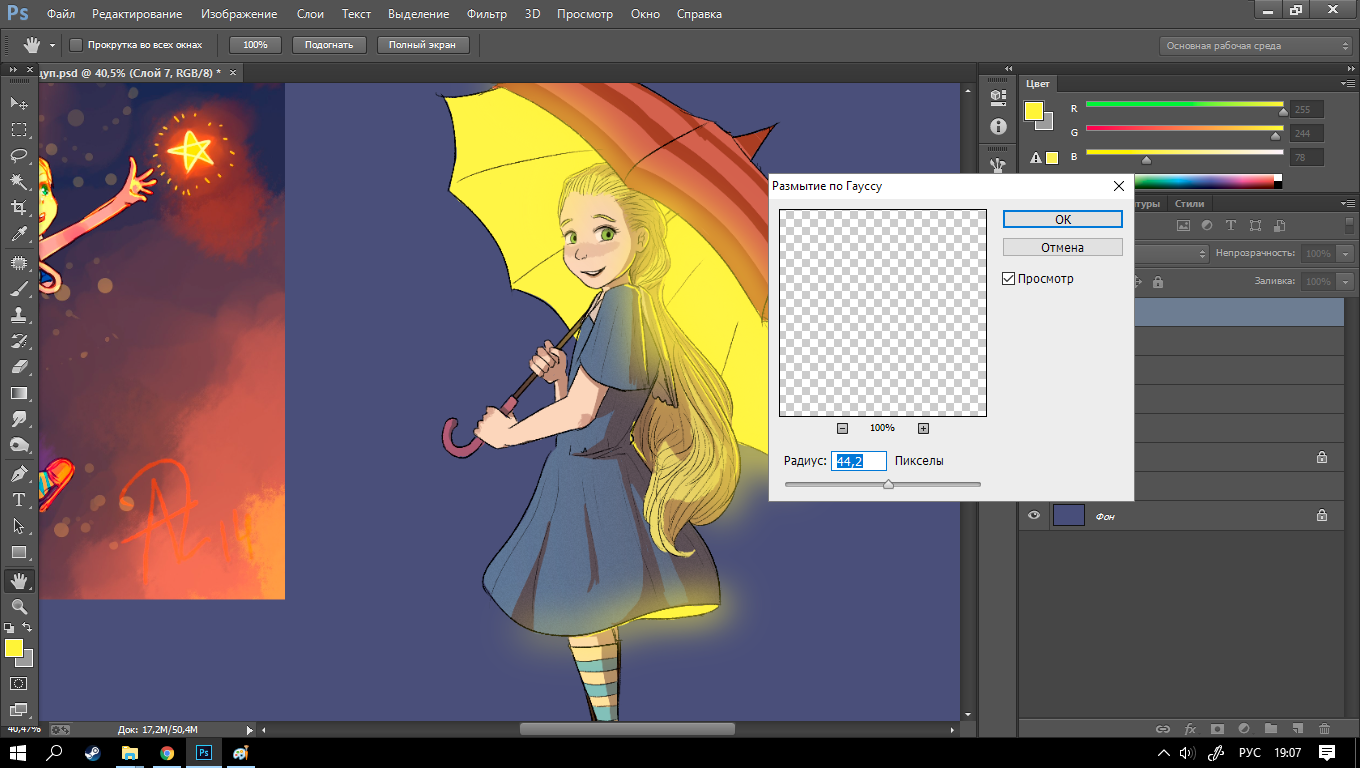Select the History Brush tool
The width and height of the screenshot is (1360, 768).
[19, 341]
